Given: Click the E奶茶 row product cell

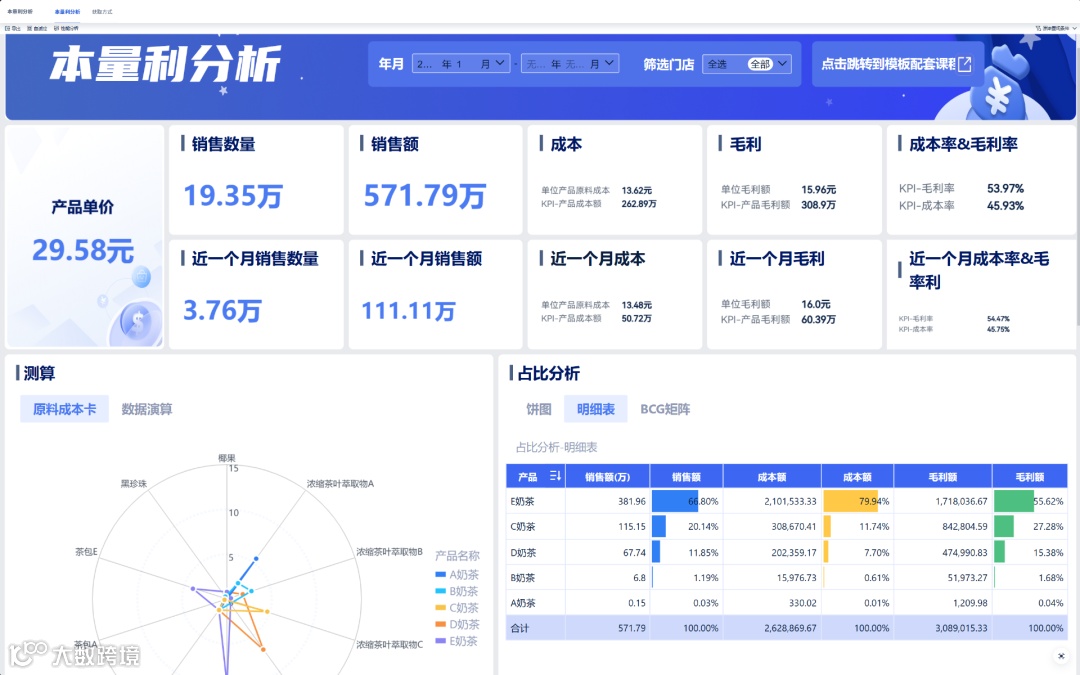Looking at the screenshot, I should point(536,501).
